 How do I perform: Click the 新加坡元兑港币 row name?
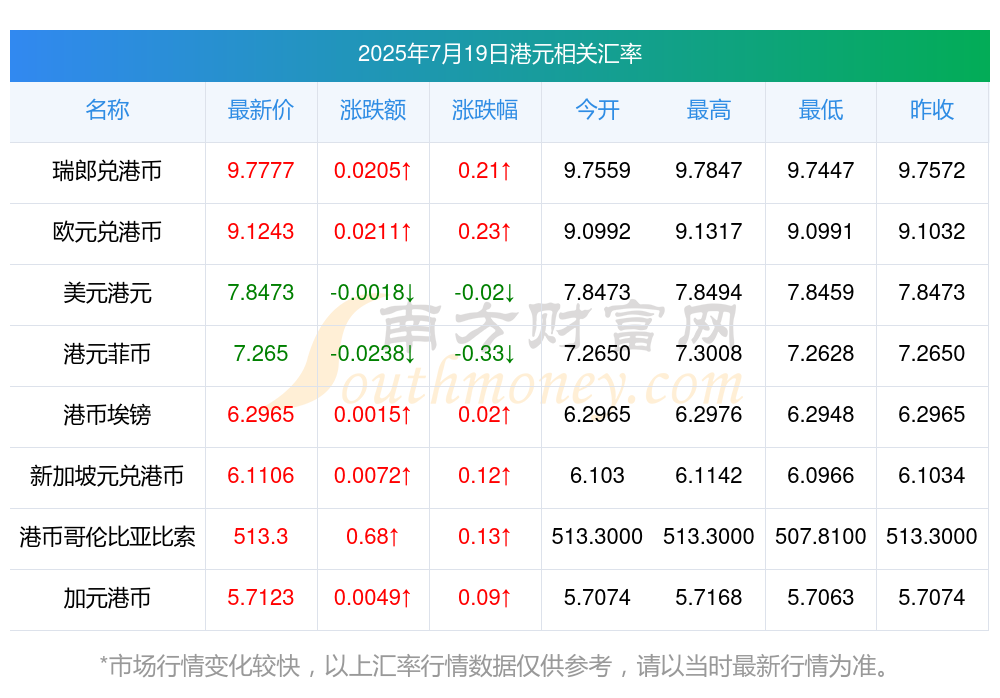click(107, 476)
